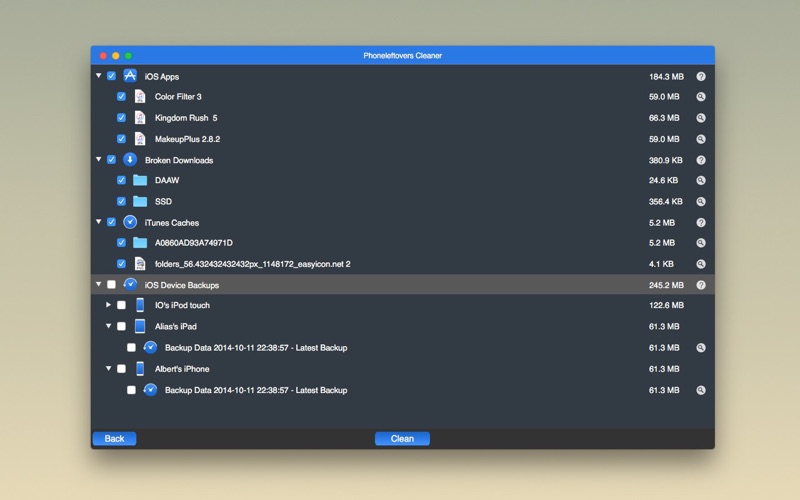Expand the IO's iPod touch backups
This screenshot has width=800, height=500.
(x=108, y=305)
